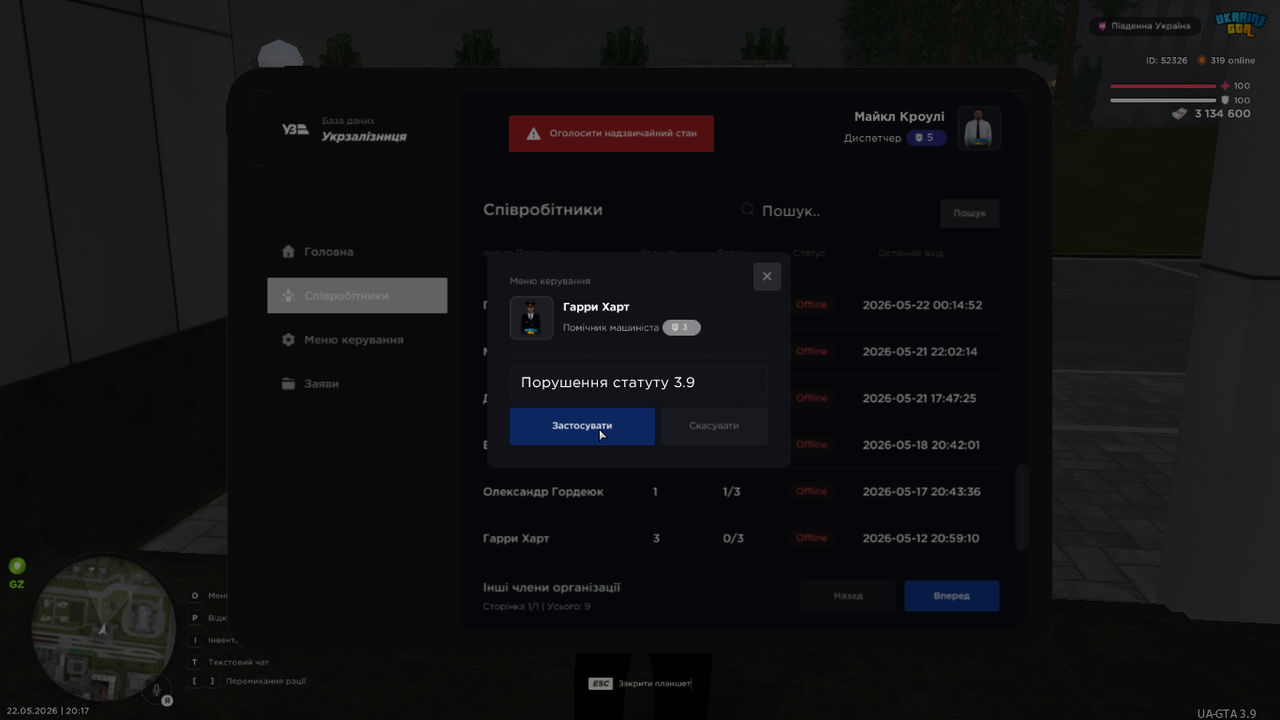Click the people icon beside Співробітники
The height and width of the screenshot is (720, 1280).
point(288,296)
